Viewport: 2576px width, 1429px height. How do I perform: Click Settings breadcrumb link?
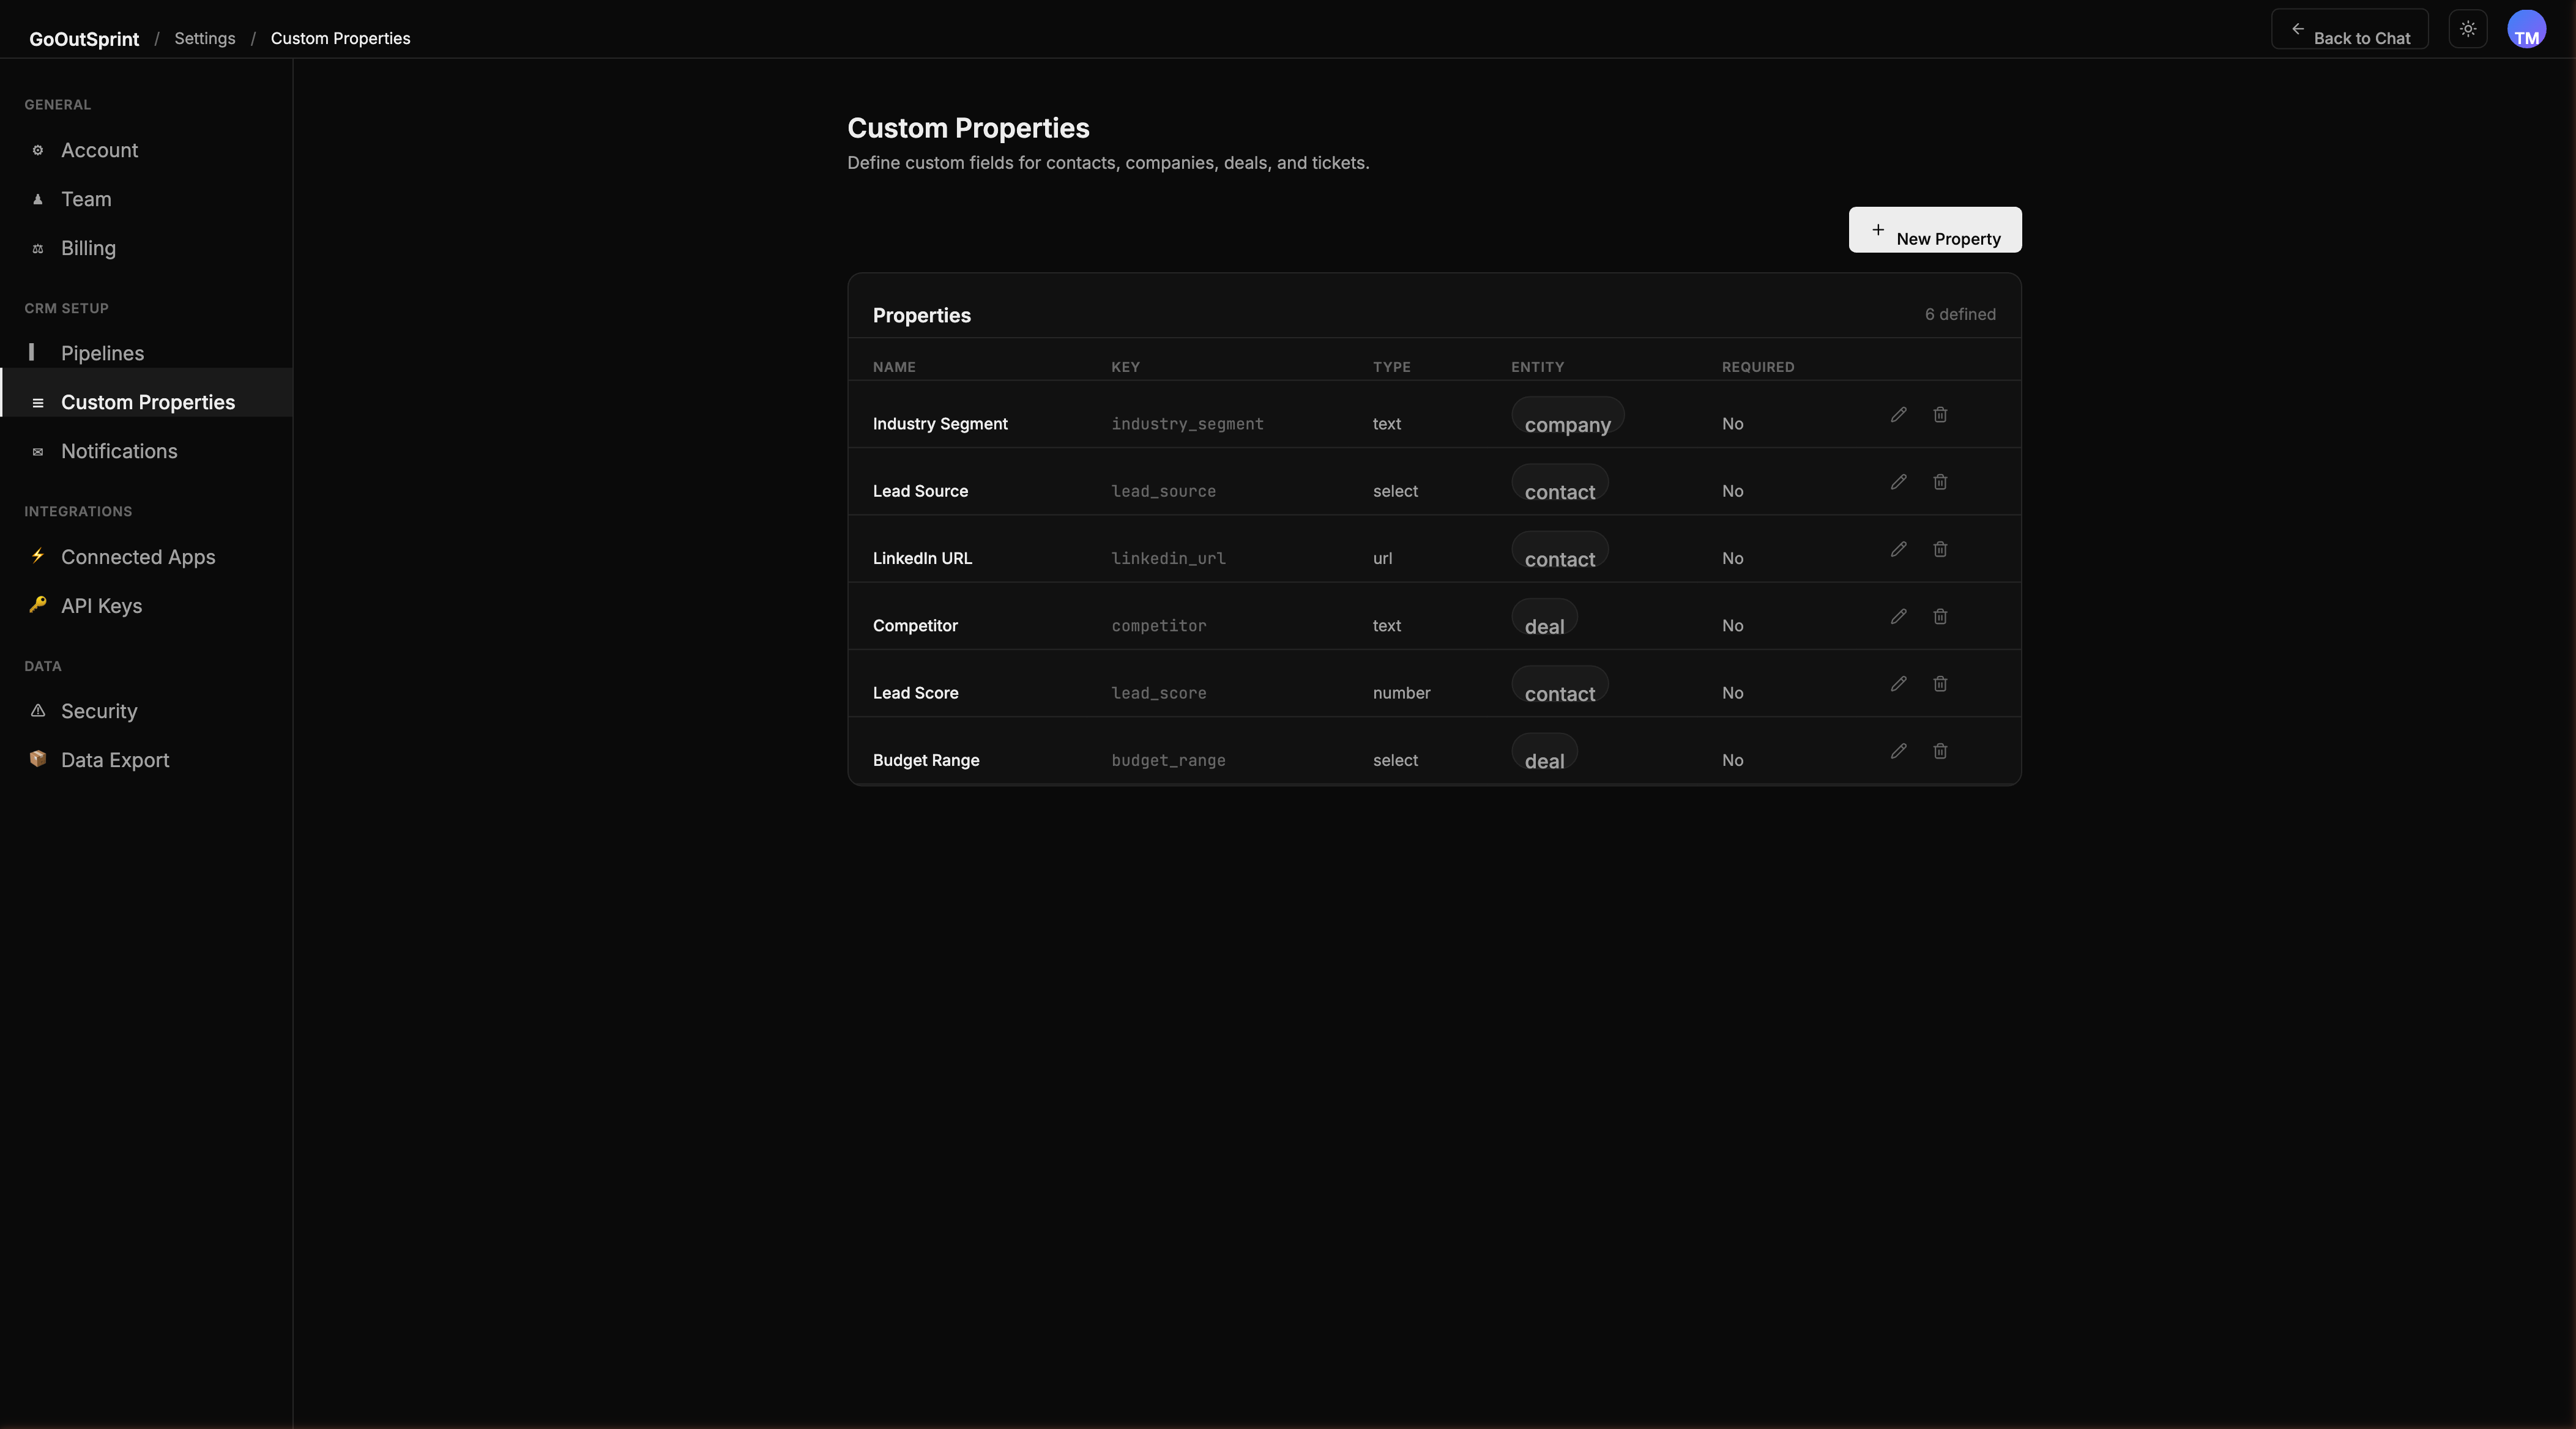tap(205, 38)
